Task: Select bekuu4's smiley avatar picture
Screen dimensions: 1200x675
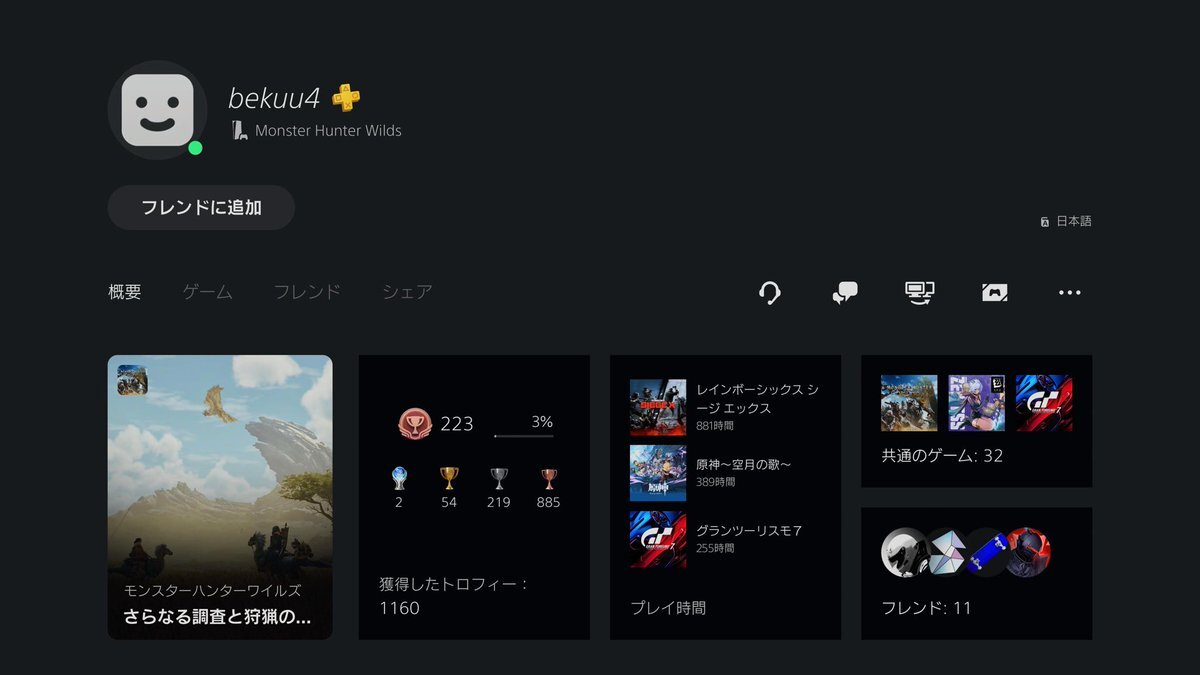Action: (x=157, y=110)
